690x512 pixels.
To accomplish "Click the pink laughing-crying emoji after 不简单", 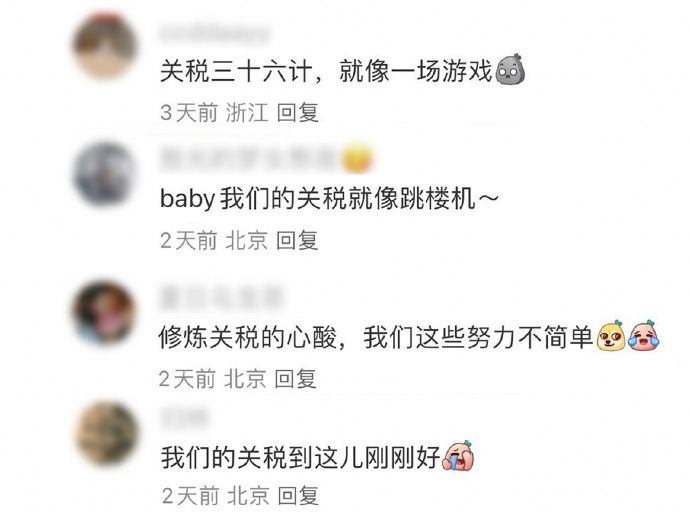I will 644,336.
